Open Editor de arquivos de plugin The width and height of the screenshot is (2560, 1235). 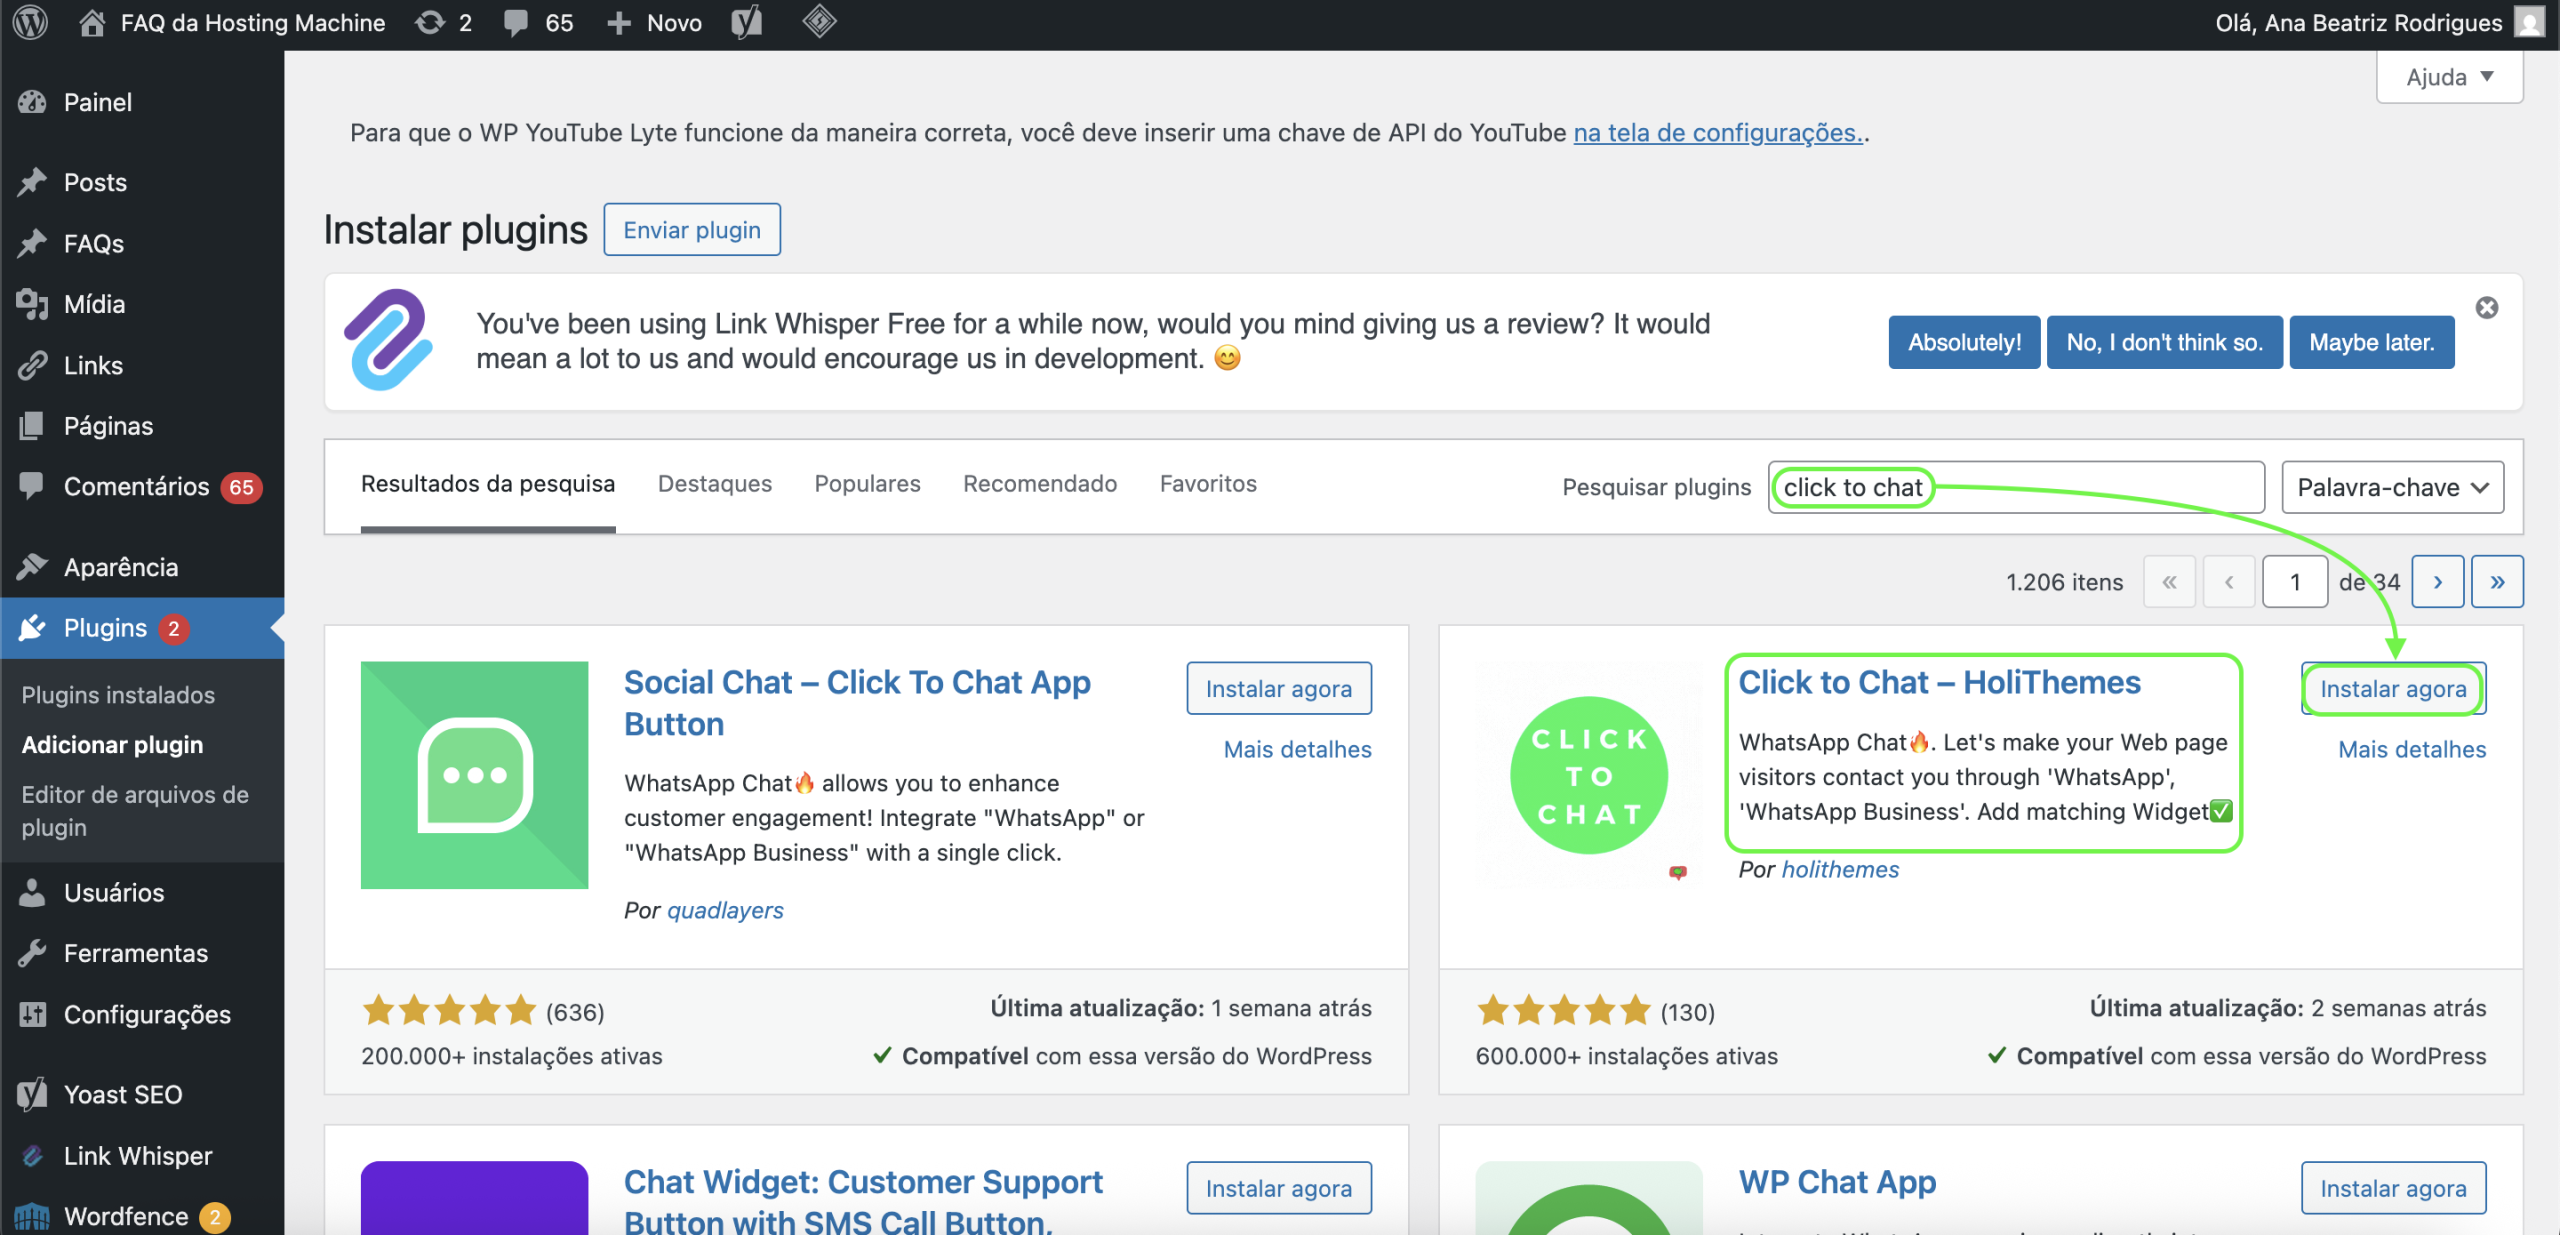coord(135,811)
